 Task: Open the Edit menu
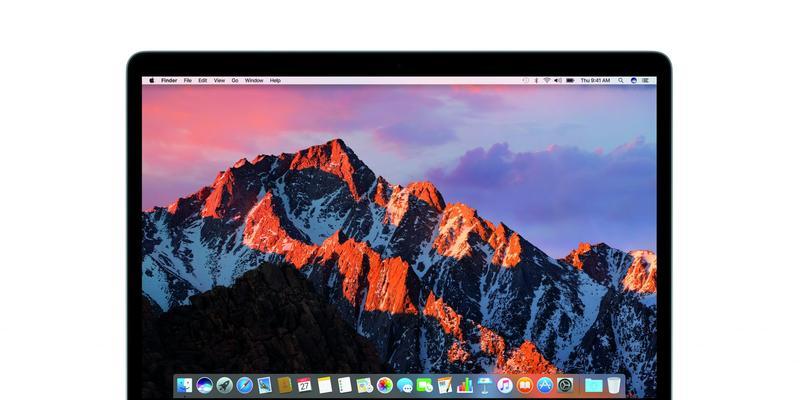click(x=203, y=80)
